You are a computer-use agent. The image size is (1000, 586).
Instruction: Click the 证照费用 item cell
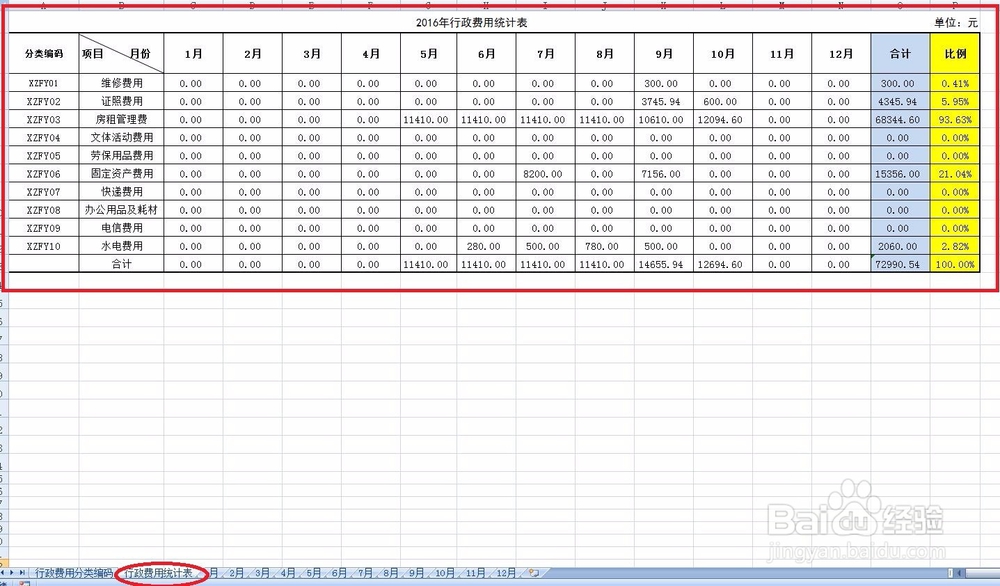click(121, 101)
